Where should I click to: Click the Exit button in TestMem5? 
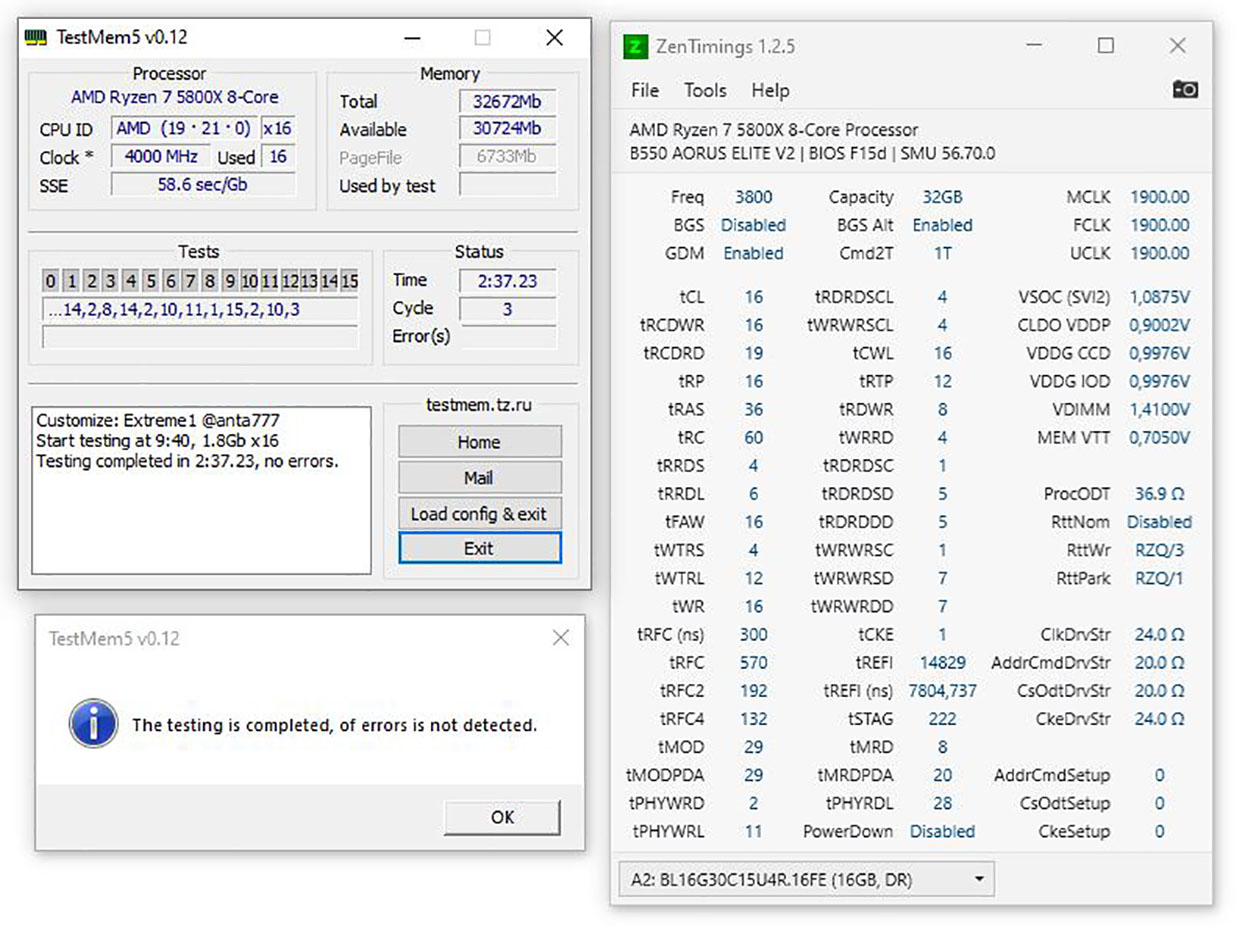479,548
